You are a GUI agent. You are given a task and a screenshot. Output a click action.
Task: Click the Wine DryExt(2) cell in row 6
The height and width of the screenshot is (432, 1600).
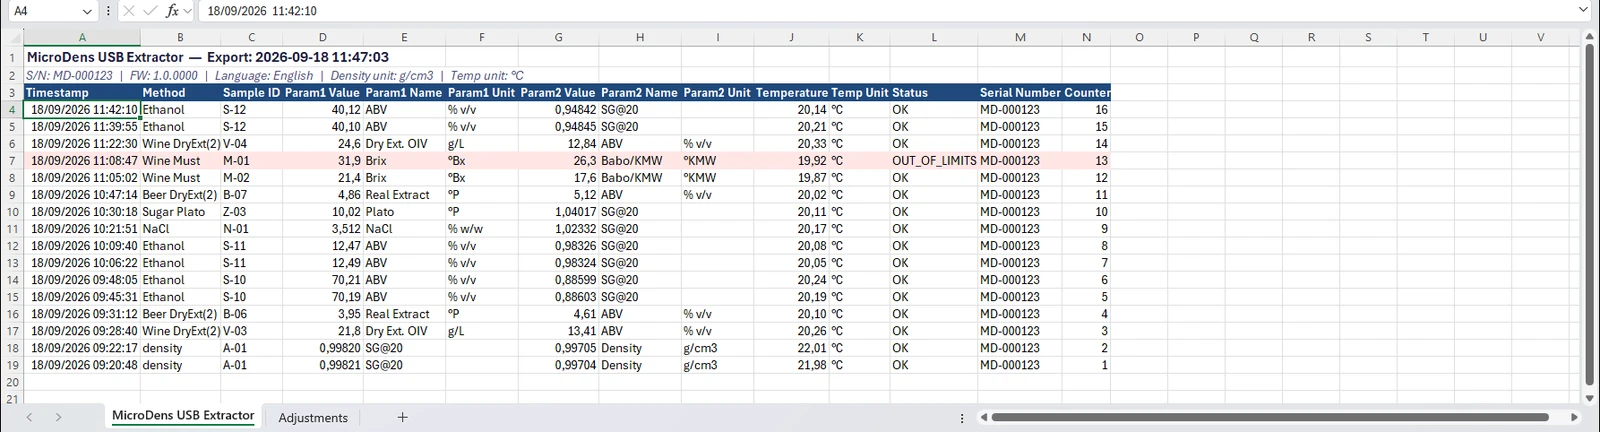tap(180, 144)
